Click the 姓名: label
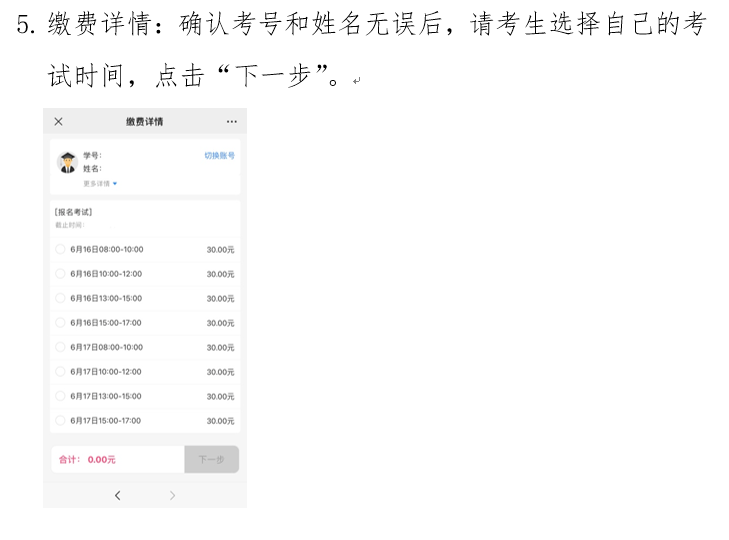729x540 pixels. tap(92, 168)
